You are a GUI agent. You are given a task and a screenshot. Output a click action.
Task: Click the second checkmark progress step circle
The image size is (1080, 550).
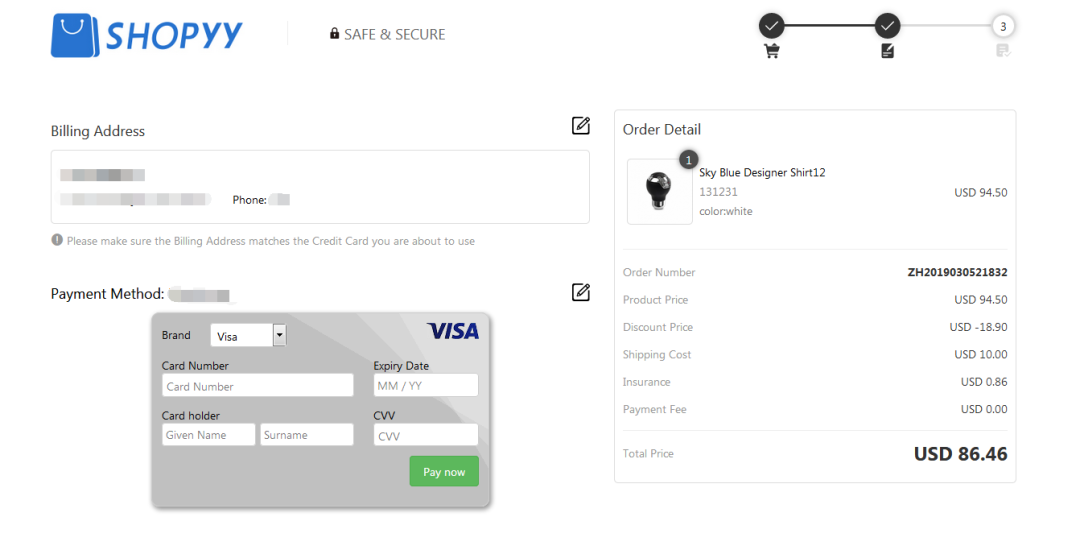click(x=887, y=26)
